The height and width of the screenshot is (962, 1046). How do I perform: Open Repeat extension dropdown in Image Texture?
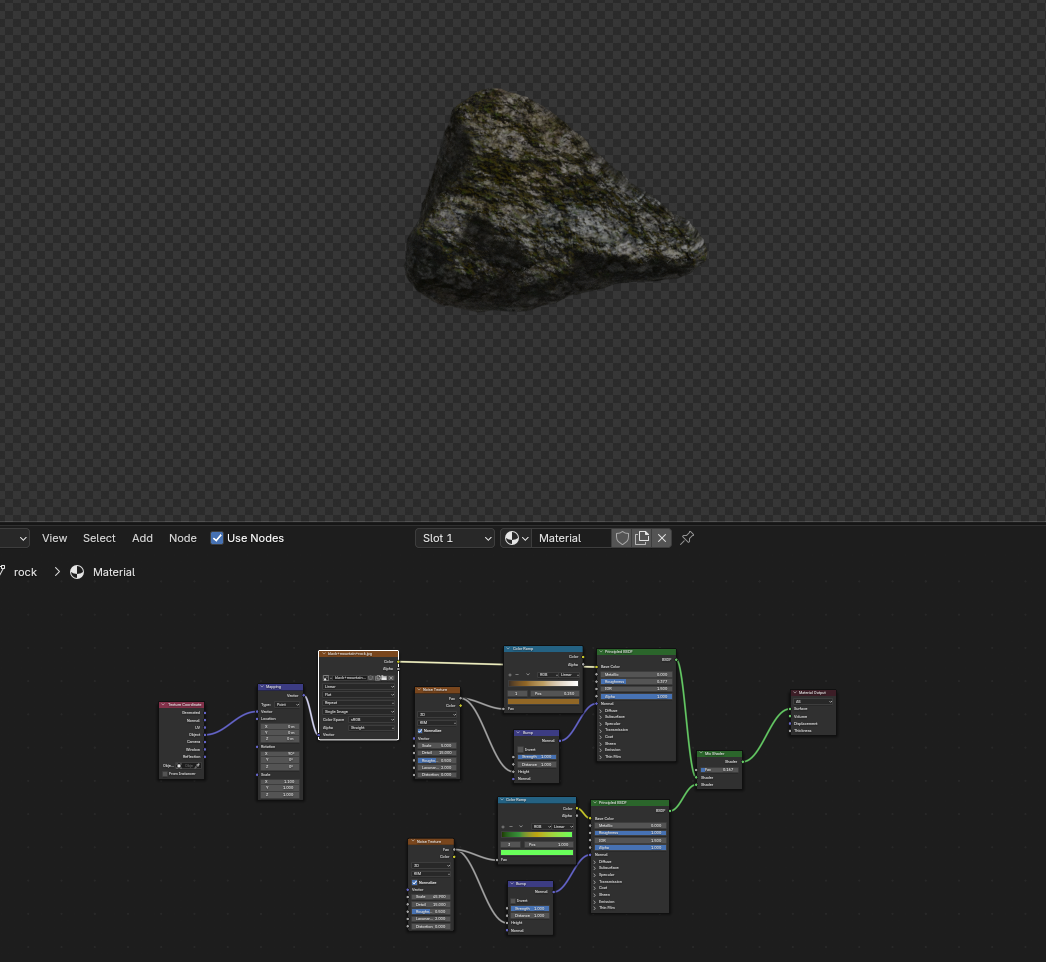point(358,702)
